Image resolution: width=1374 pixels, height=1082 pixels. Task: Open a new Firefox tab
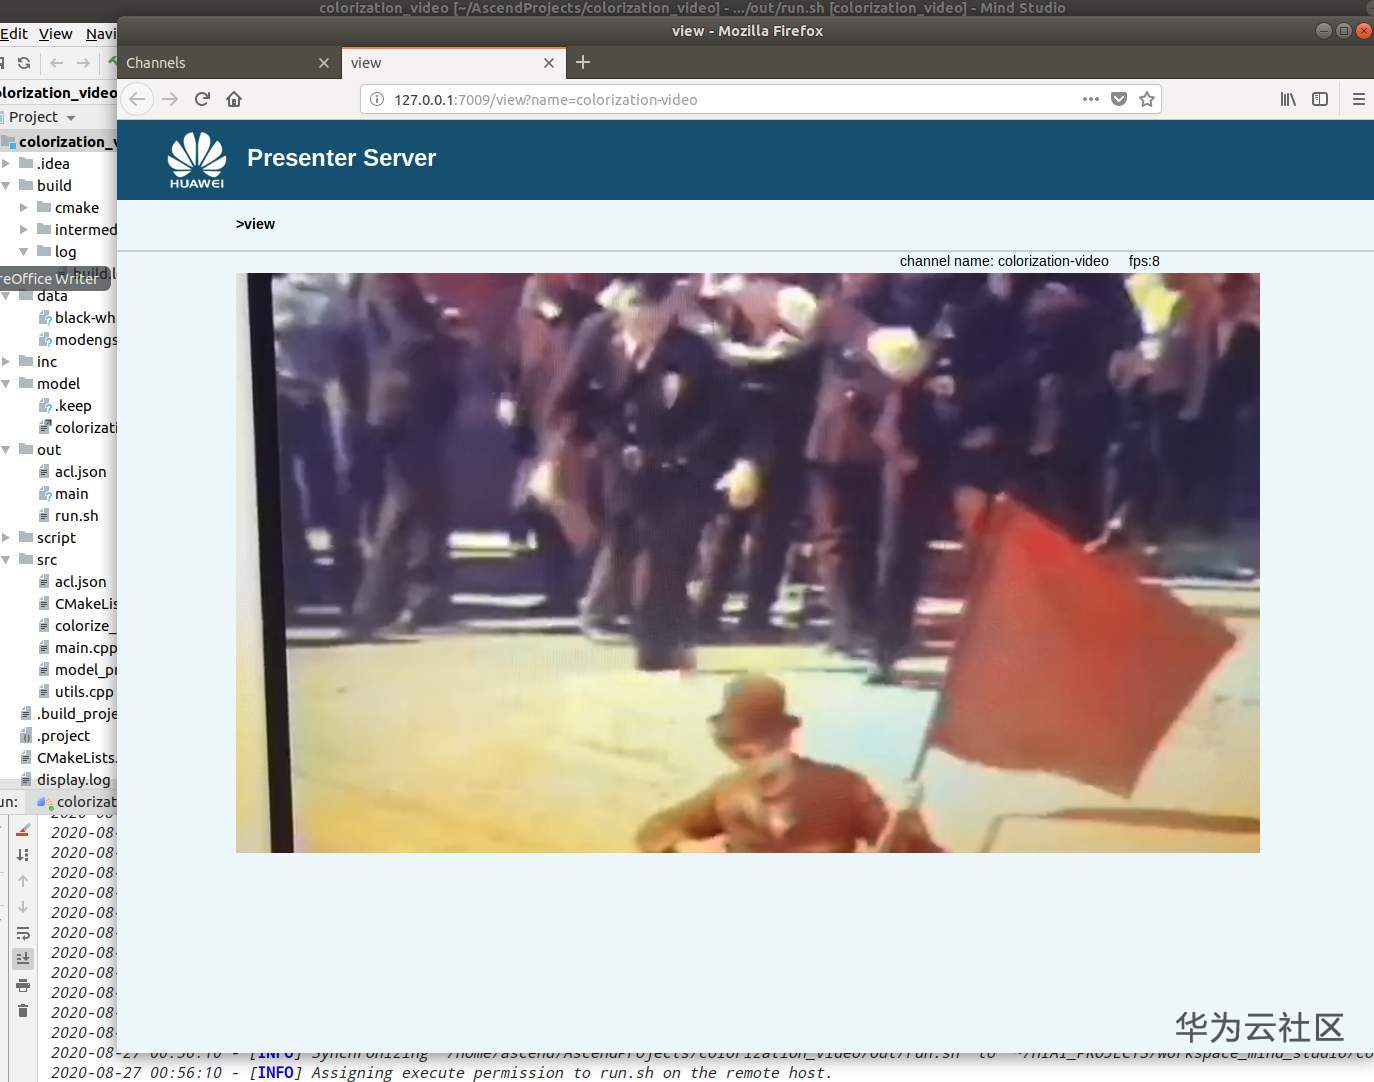click(x=583, y=62)
